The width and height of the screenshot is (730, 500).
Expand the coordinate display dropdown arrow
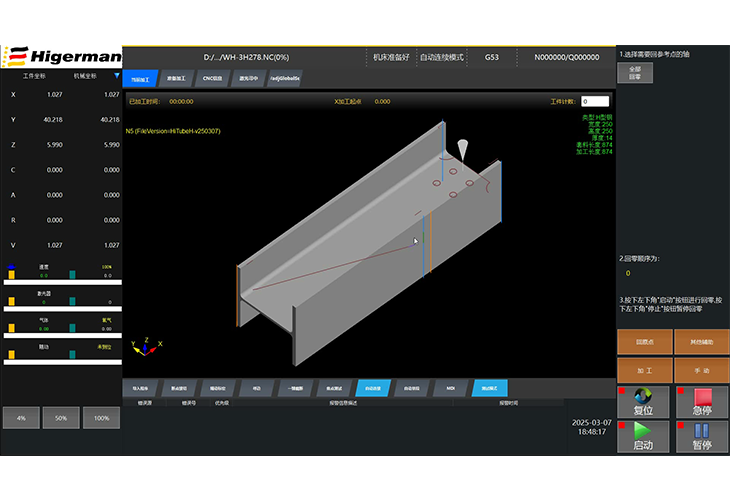[116, 75]
